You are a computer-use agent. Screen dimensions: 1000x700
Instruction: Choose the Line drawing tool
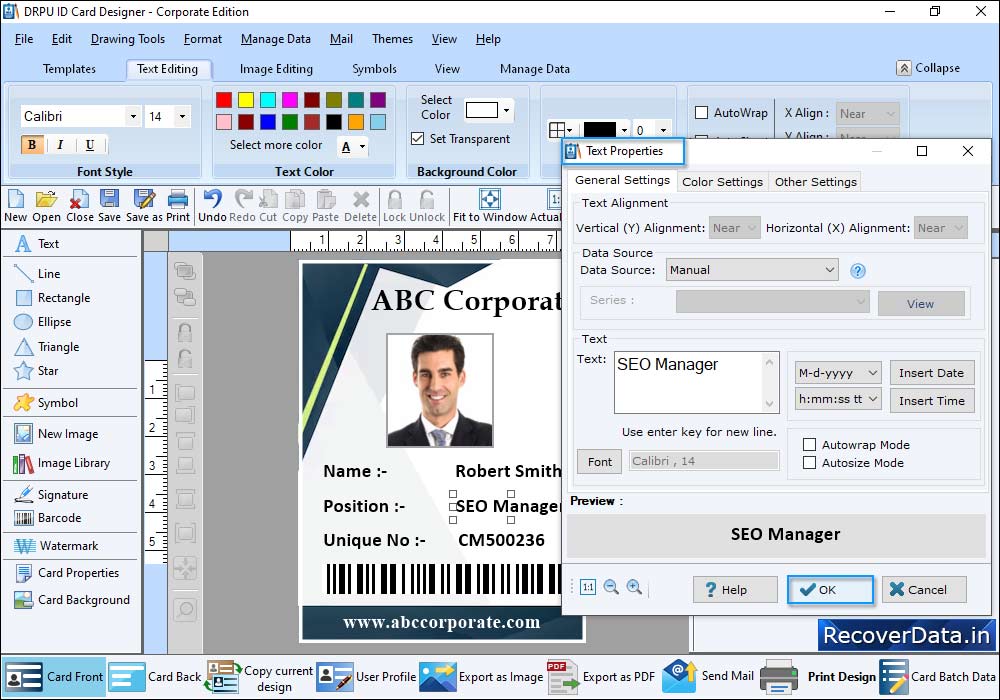(x=38, y=273)
